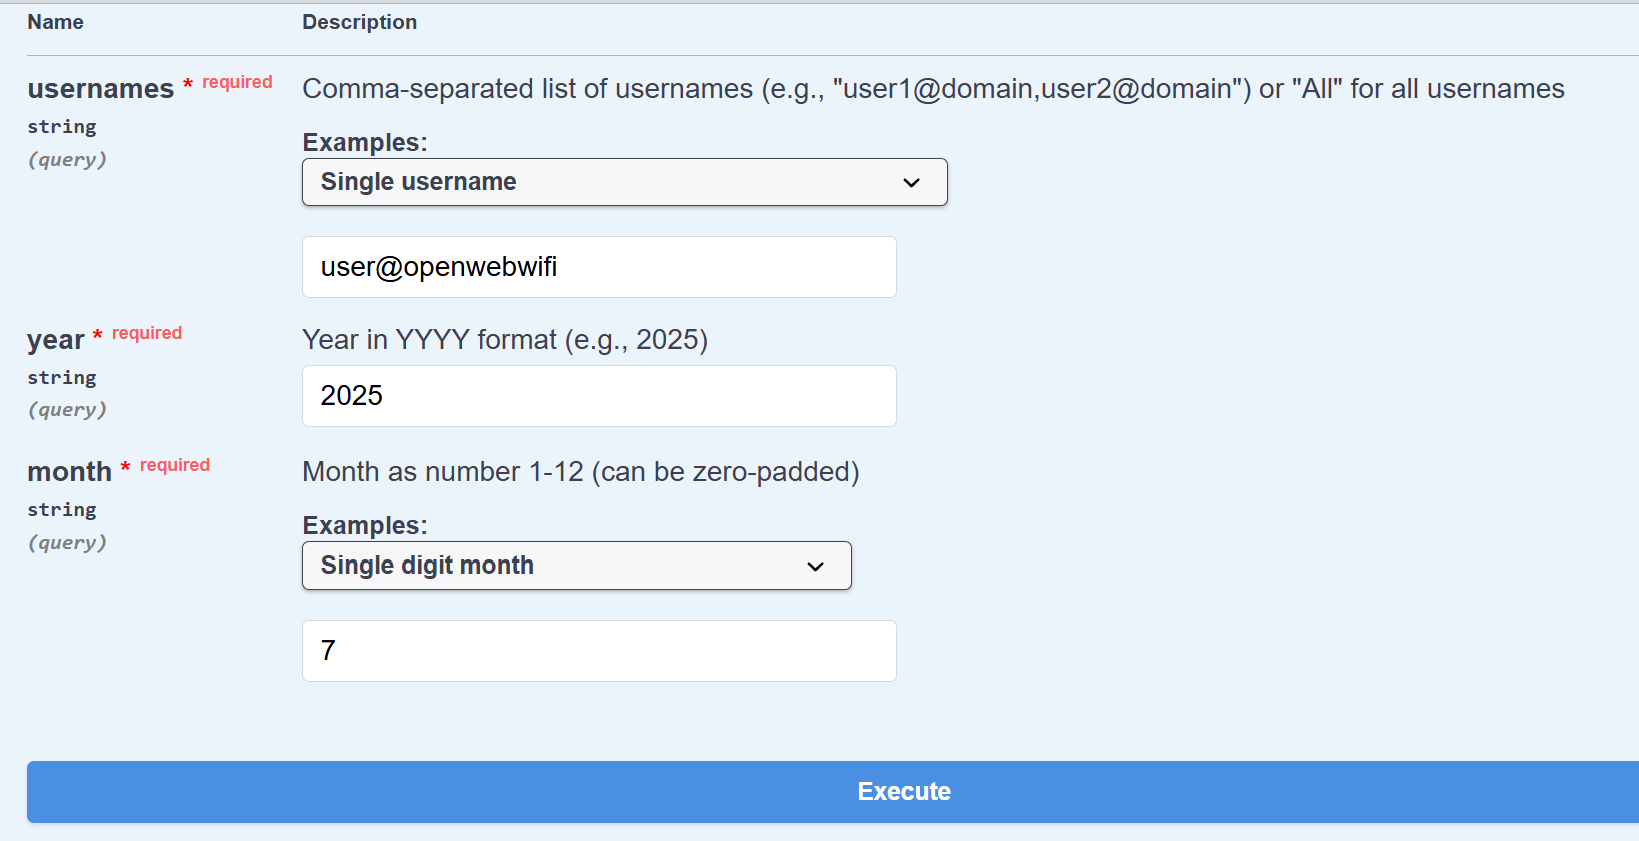Click the Year in YYYY format description

click(504, 340)
